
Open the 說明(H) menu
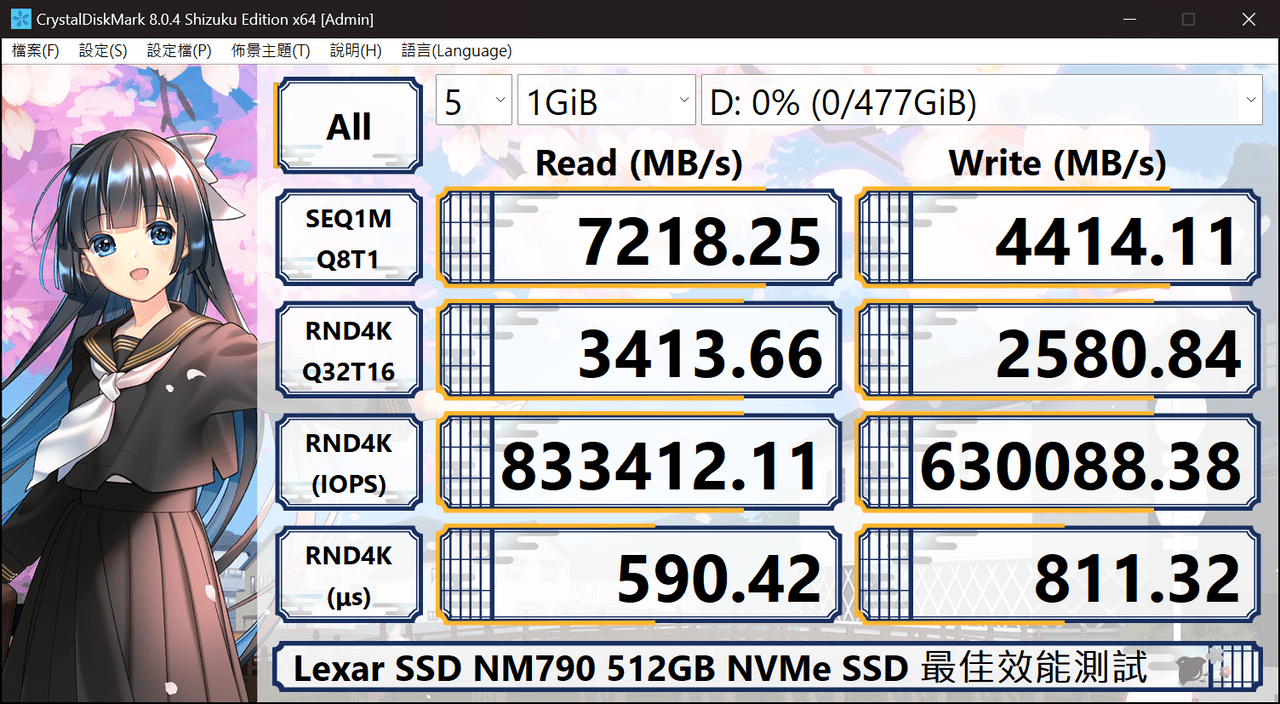click(356, 51)
